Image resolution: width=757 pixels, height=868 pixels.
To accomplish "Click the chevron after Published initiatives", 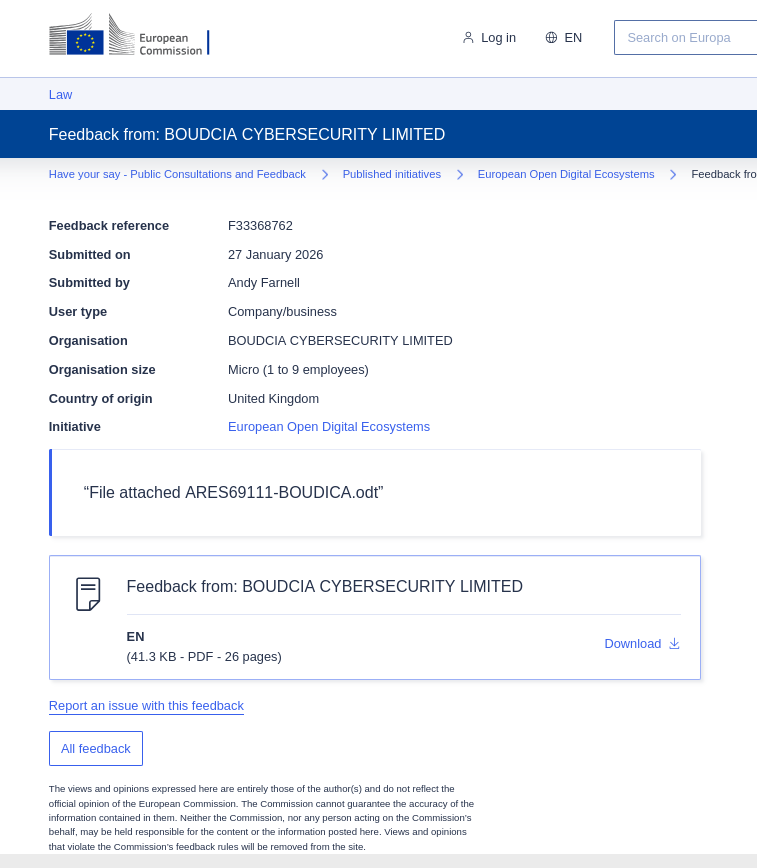I will 460,174.
